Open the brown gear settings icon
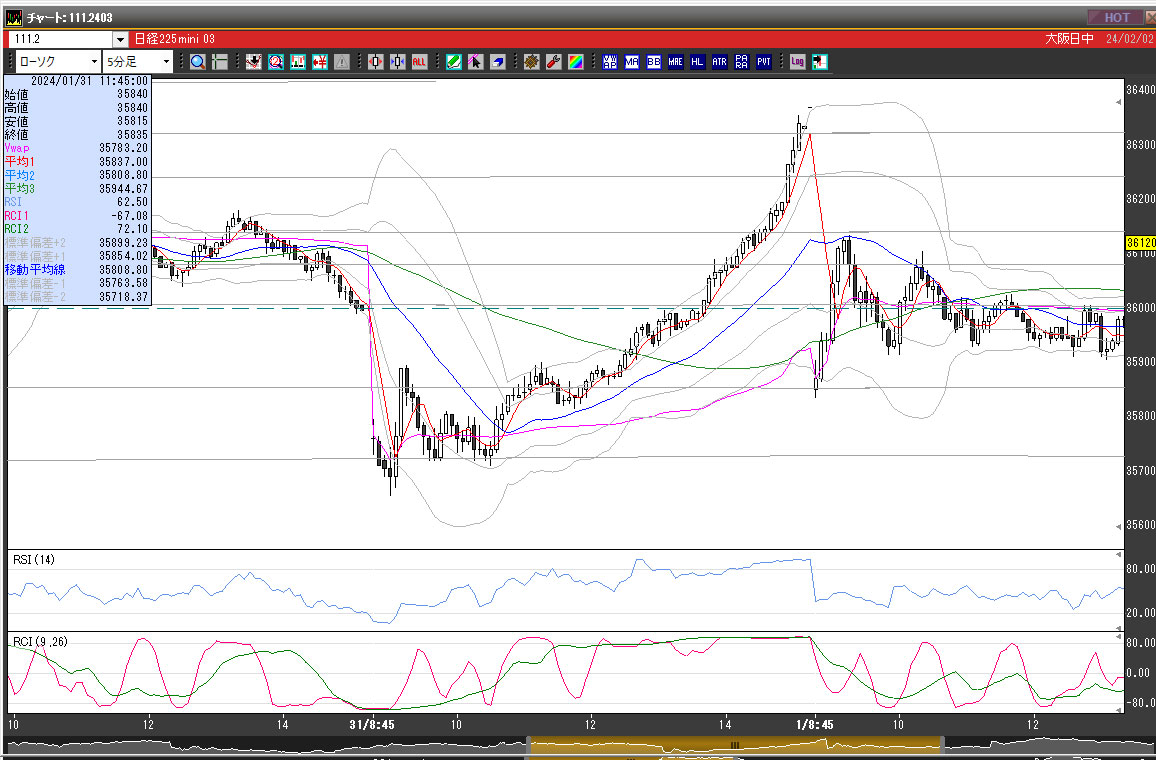This screenshot has height=760, width=1156. [532, 62]
